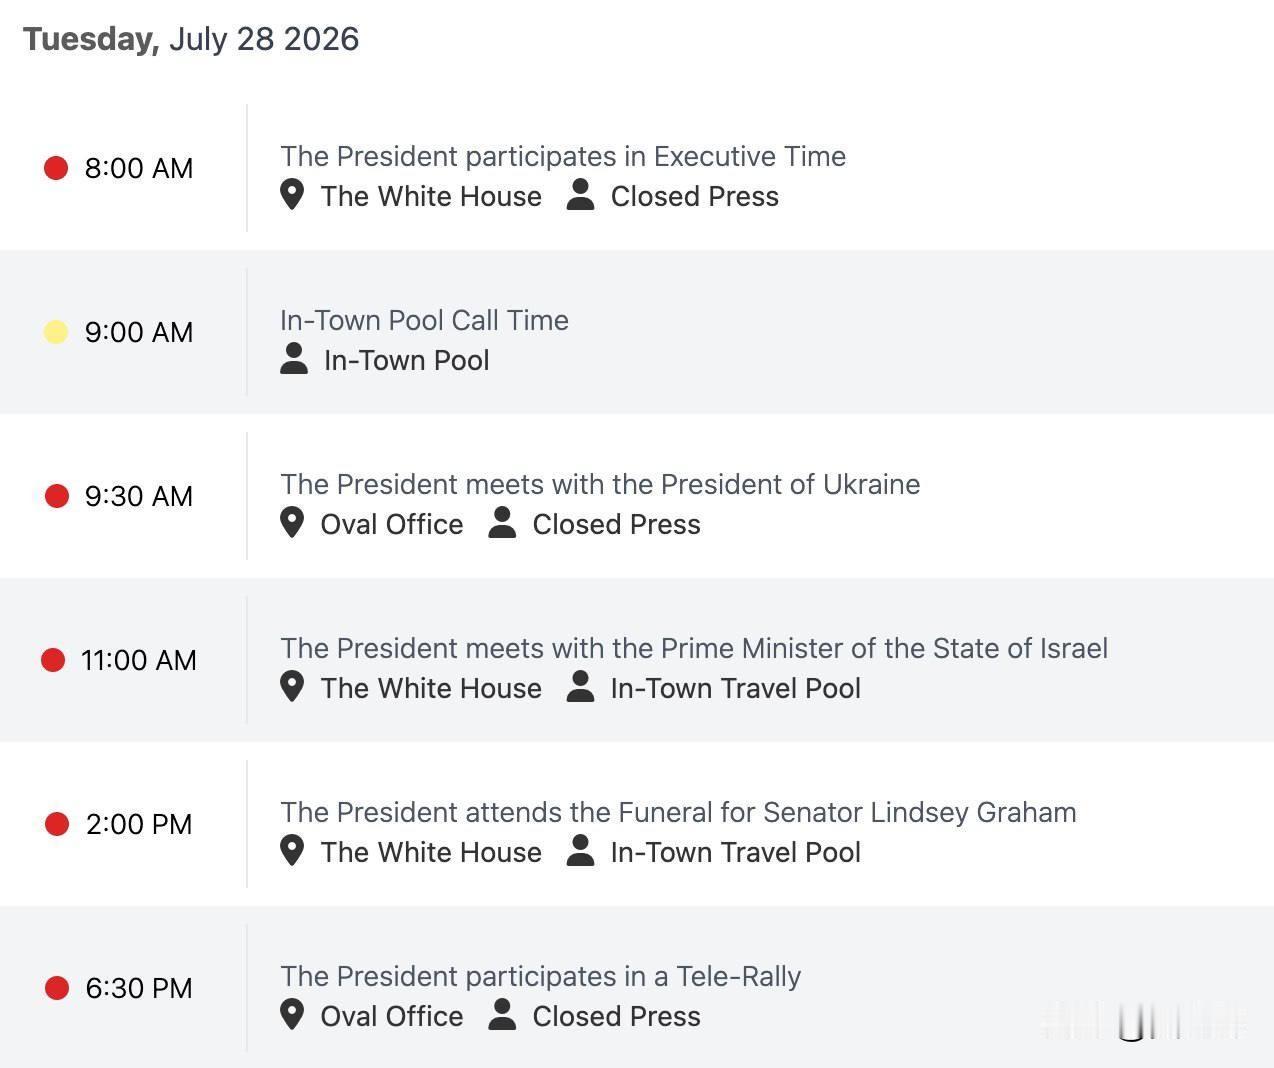
Task: Click the location pin in the Executive Time entry
Action: (292, 195)
